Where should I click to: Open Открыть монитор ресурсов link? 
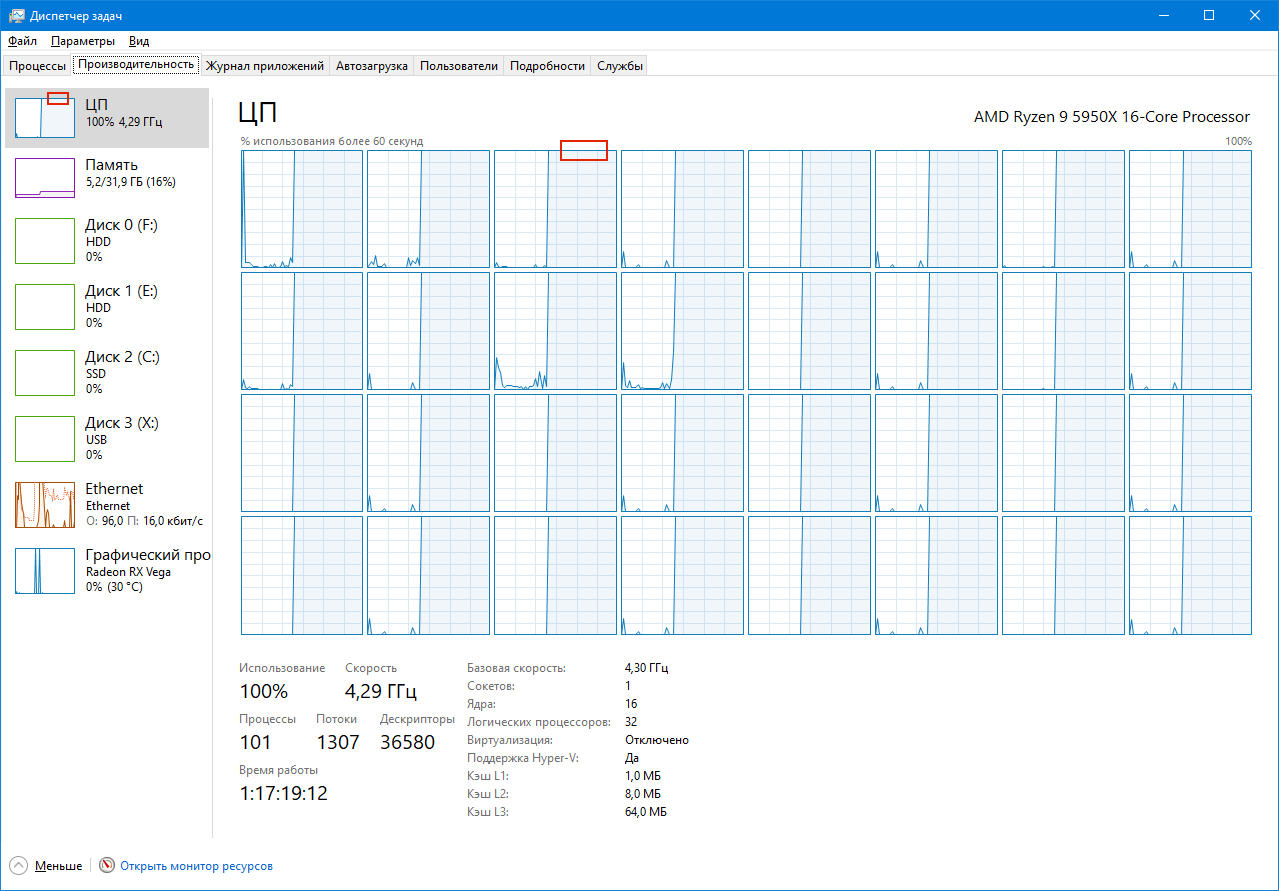[x=194, y=865]
